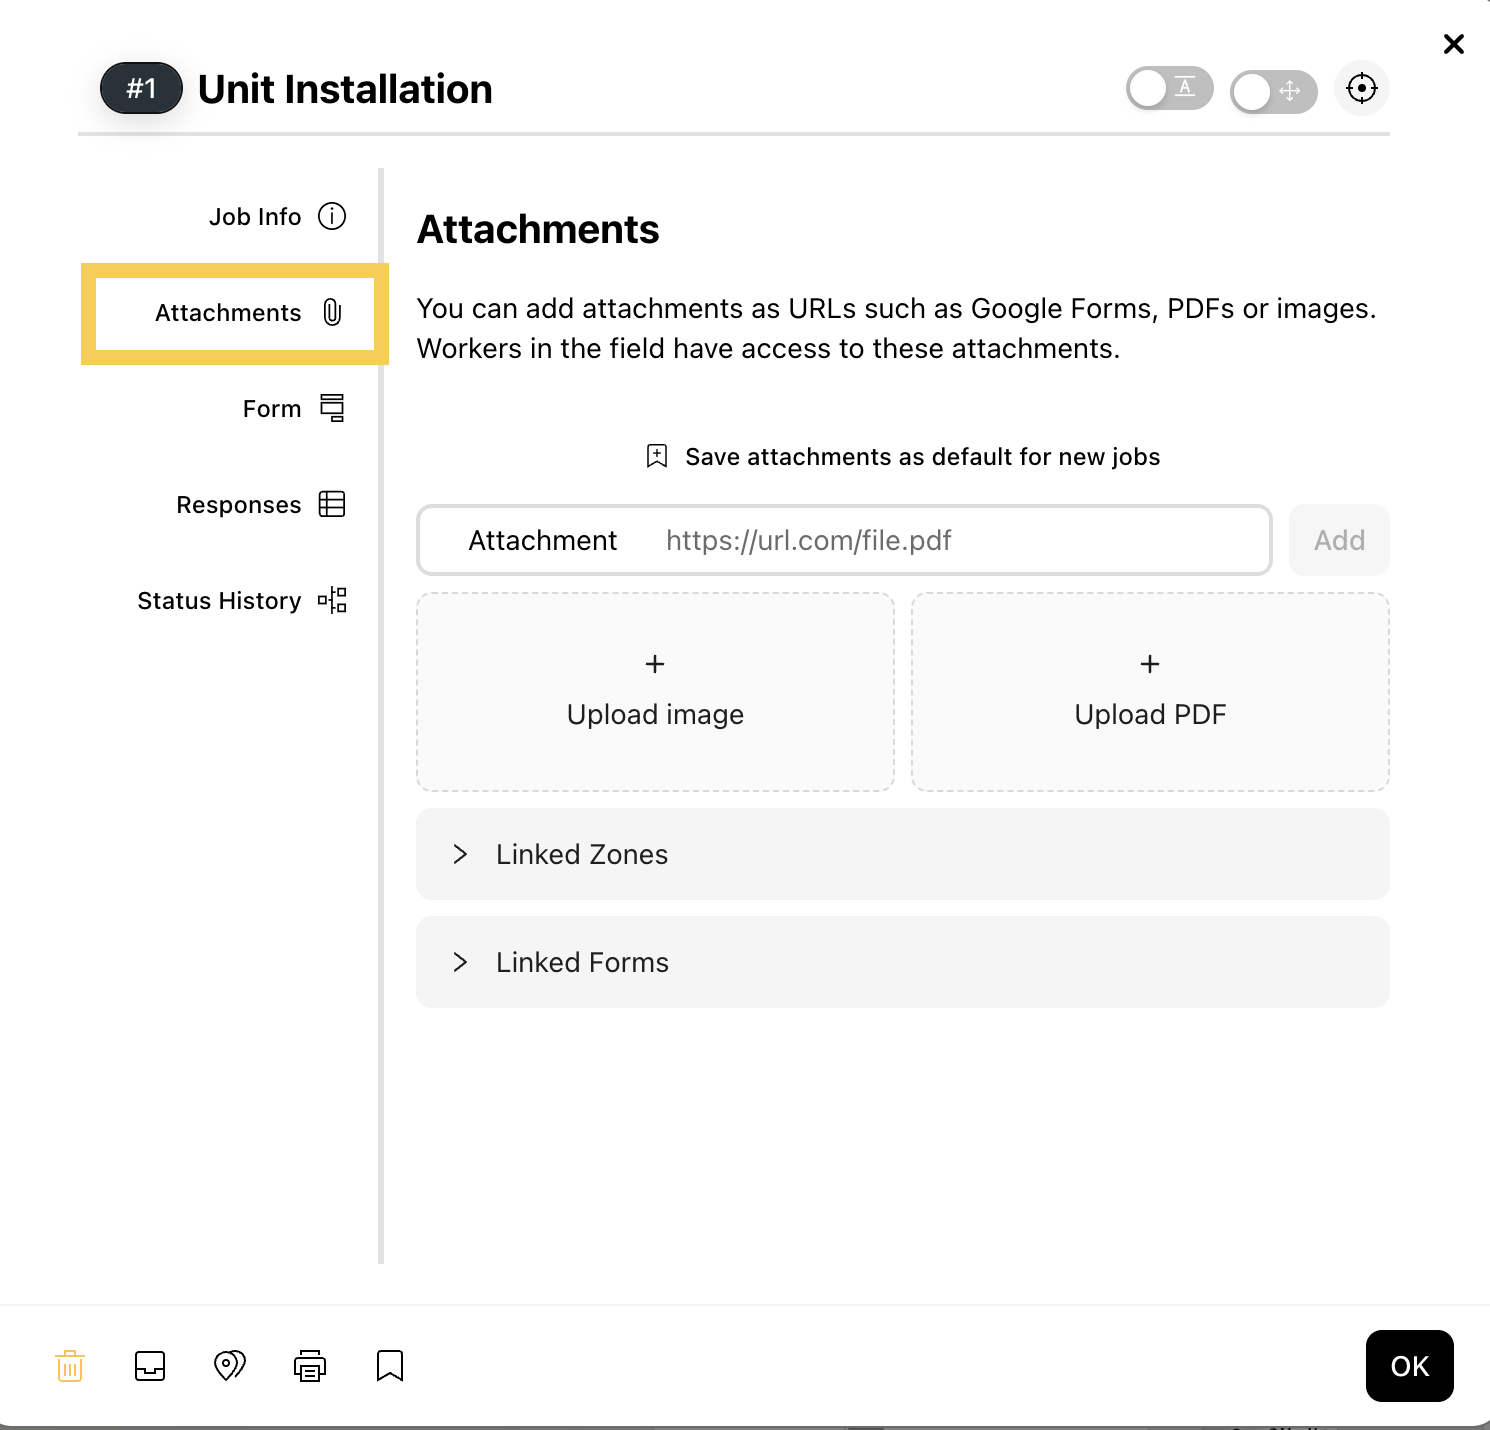The image size is (1490, 1430).
Task: Click the map pin location icon
Action: click(x=230, y=1366)
